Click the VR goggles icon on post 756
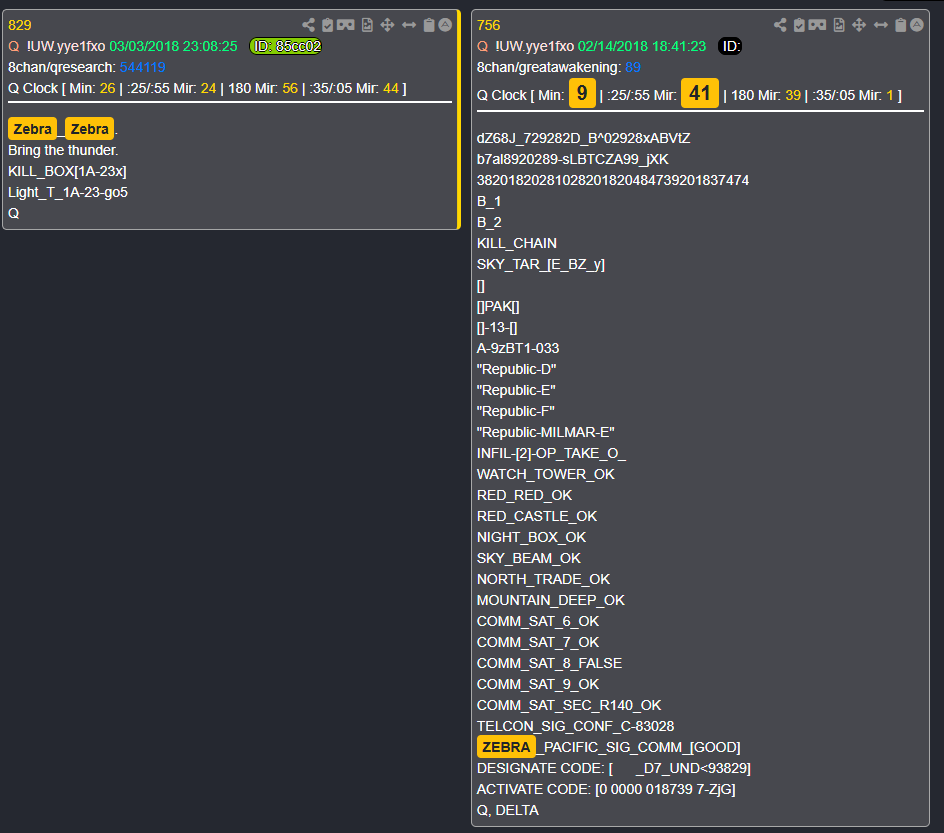This screenshot has width=944, height=833. [x=818, y=25]
